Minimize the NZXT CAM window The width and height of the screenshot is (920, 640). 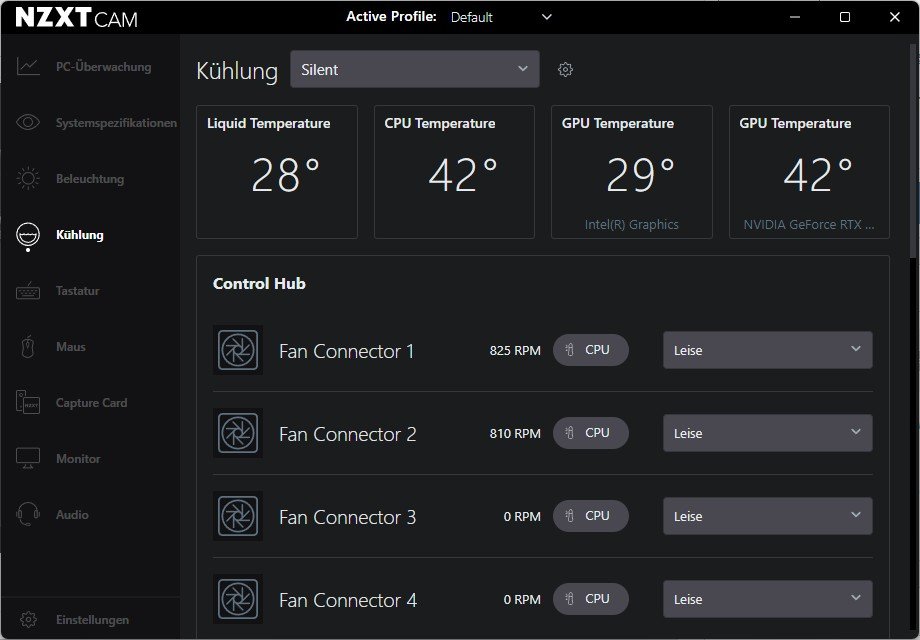[795, 17]
